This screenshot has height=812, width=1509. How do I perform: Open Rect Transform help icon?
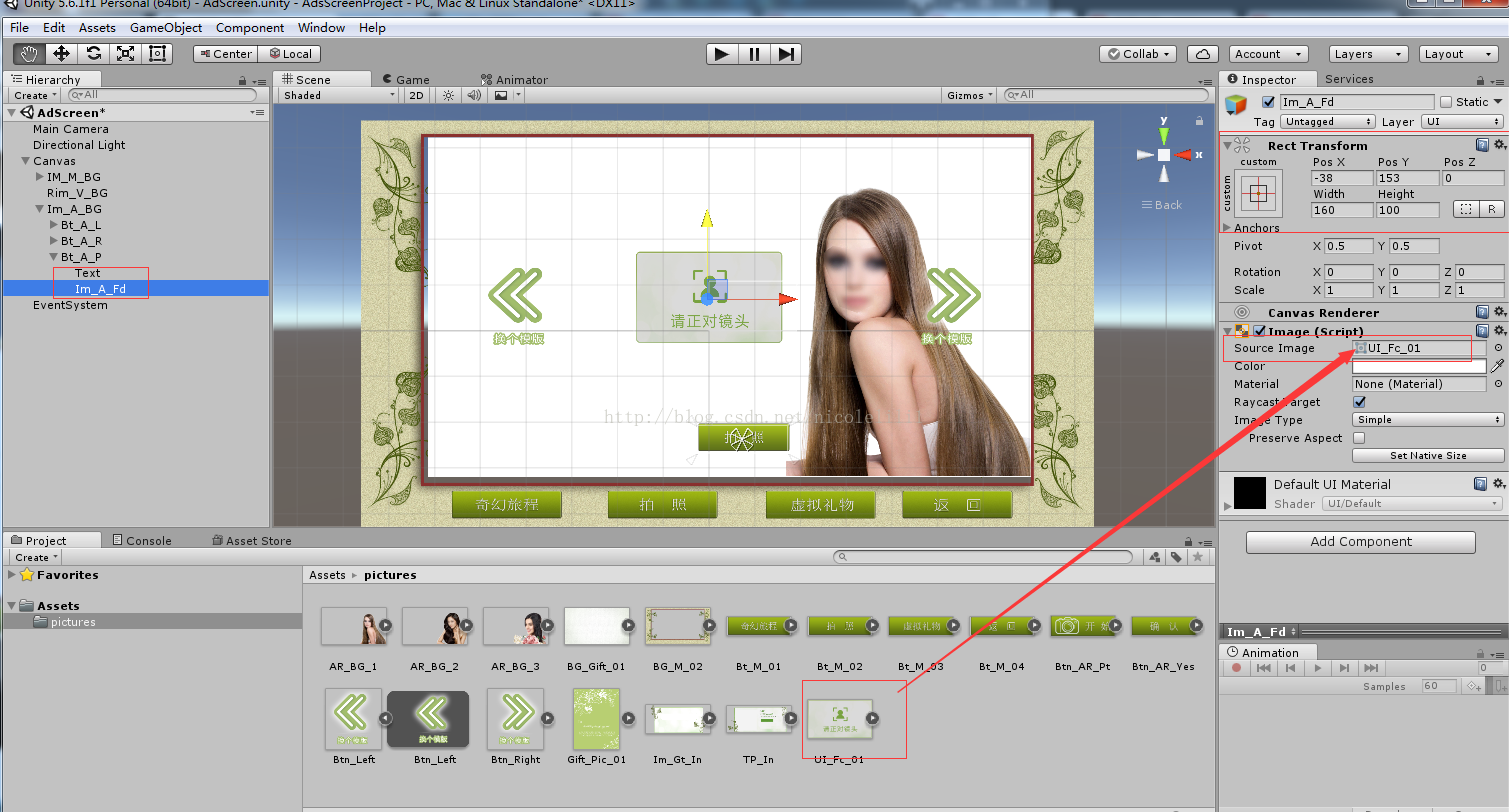pyautogui.click(x=1481, y=145)
